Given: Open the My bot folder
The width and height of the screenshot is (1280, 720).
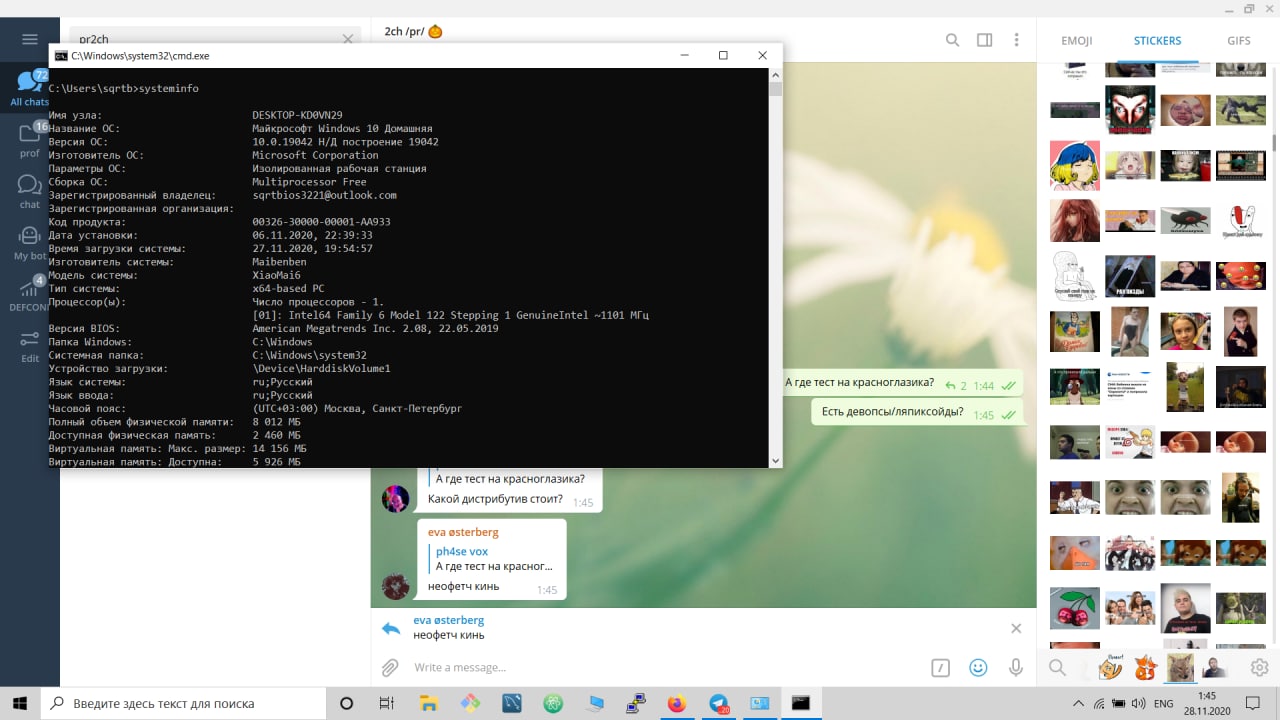Looking at the screenshot, I should (30, 242).
